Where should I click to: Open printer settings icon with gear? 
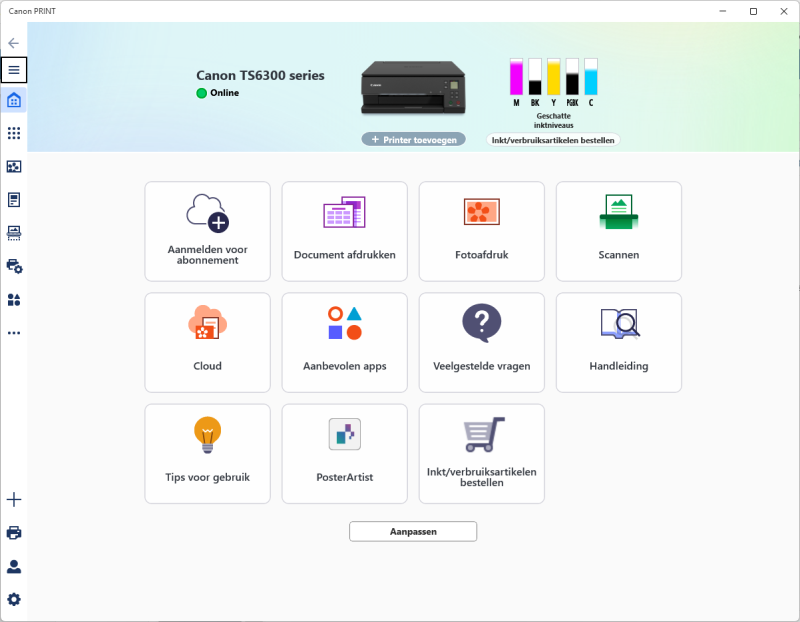point(14,266)
